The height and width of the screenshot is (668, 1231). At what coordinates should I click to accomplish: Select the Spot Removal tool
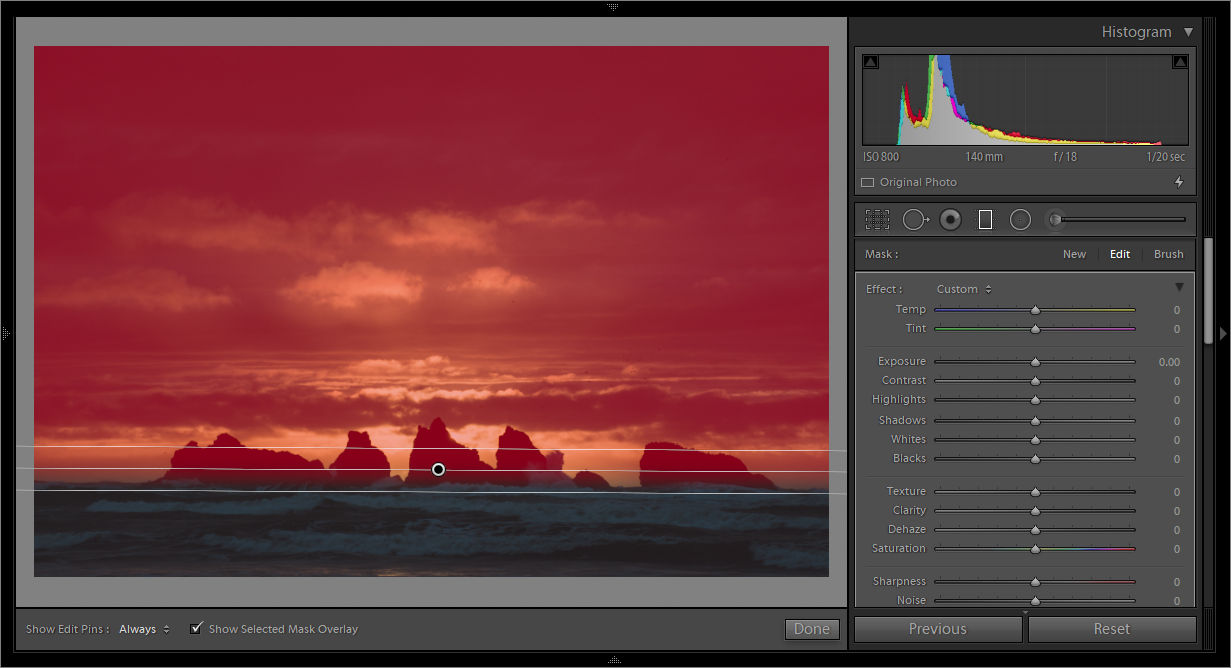coord(915,219)
